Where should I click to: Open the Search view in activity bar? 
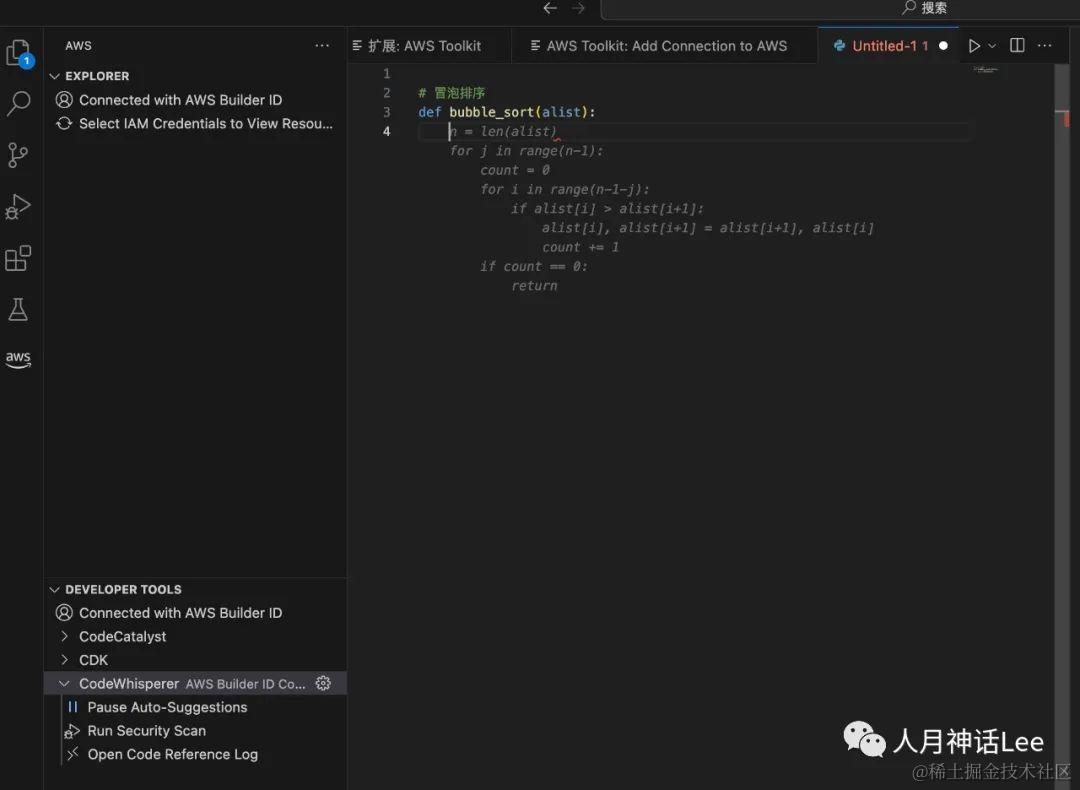[18, 103]
